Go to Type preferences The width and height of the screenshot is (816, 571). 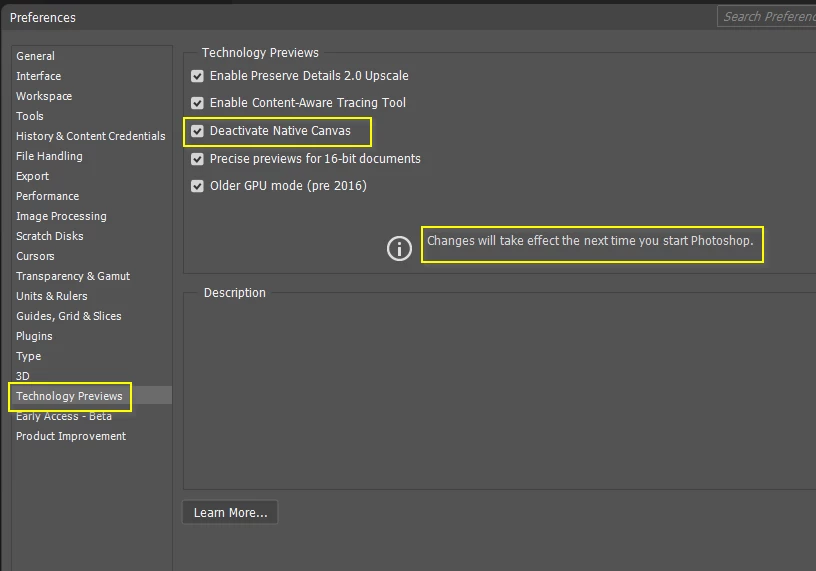coord(28,356)
